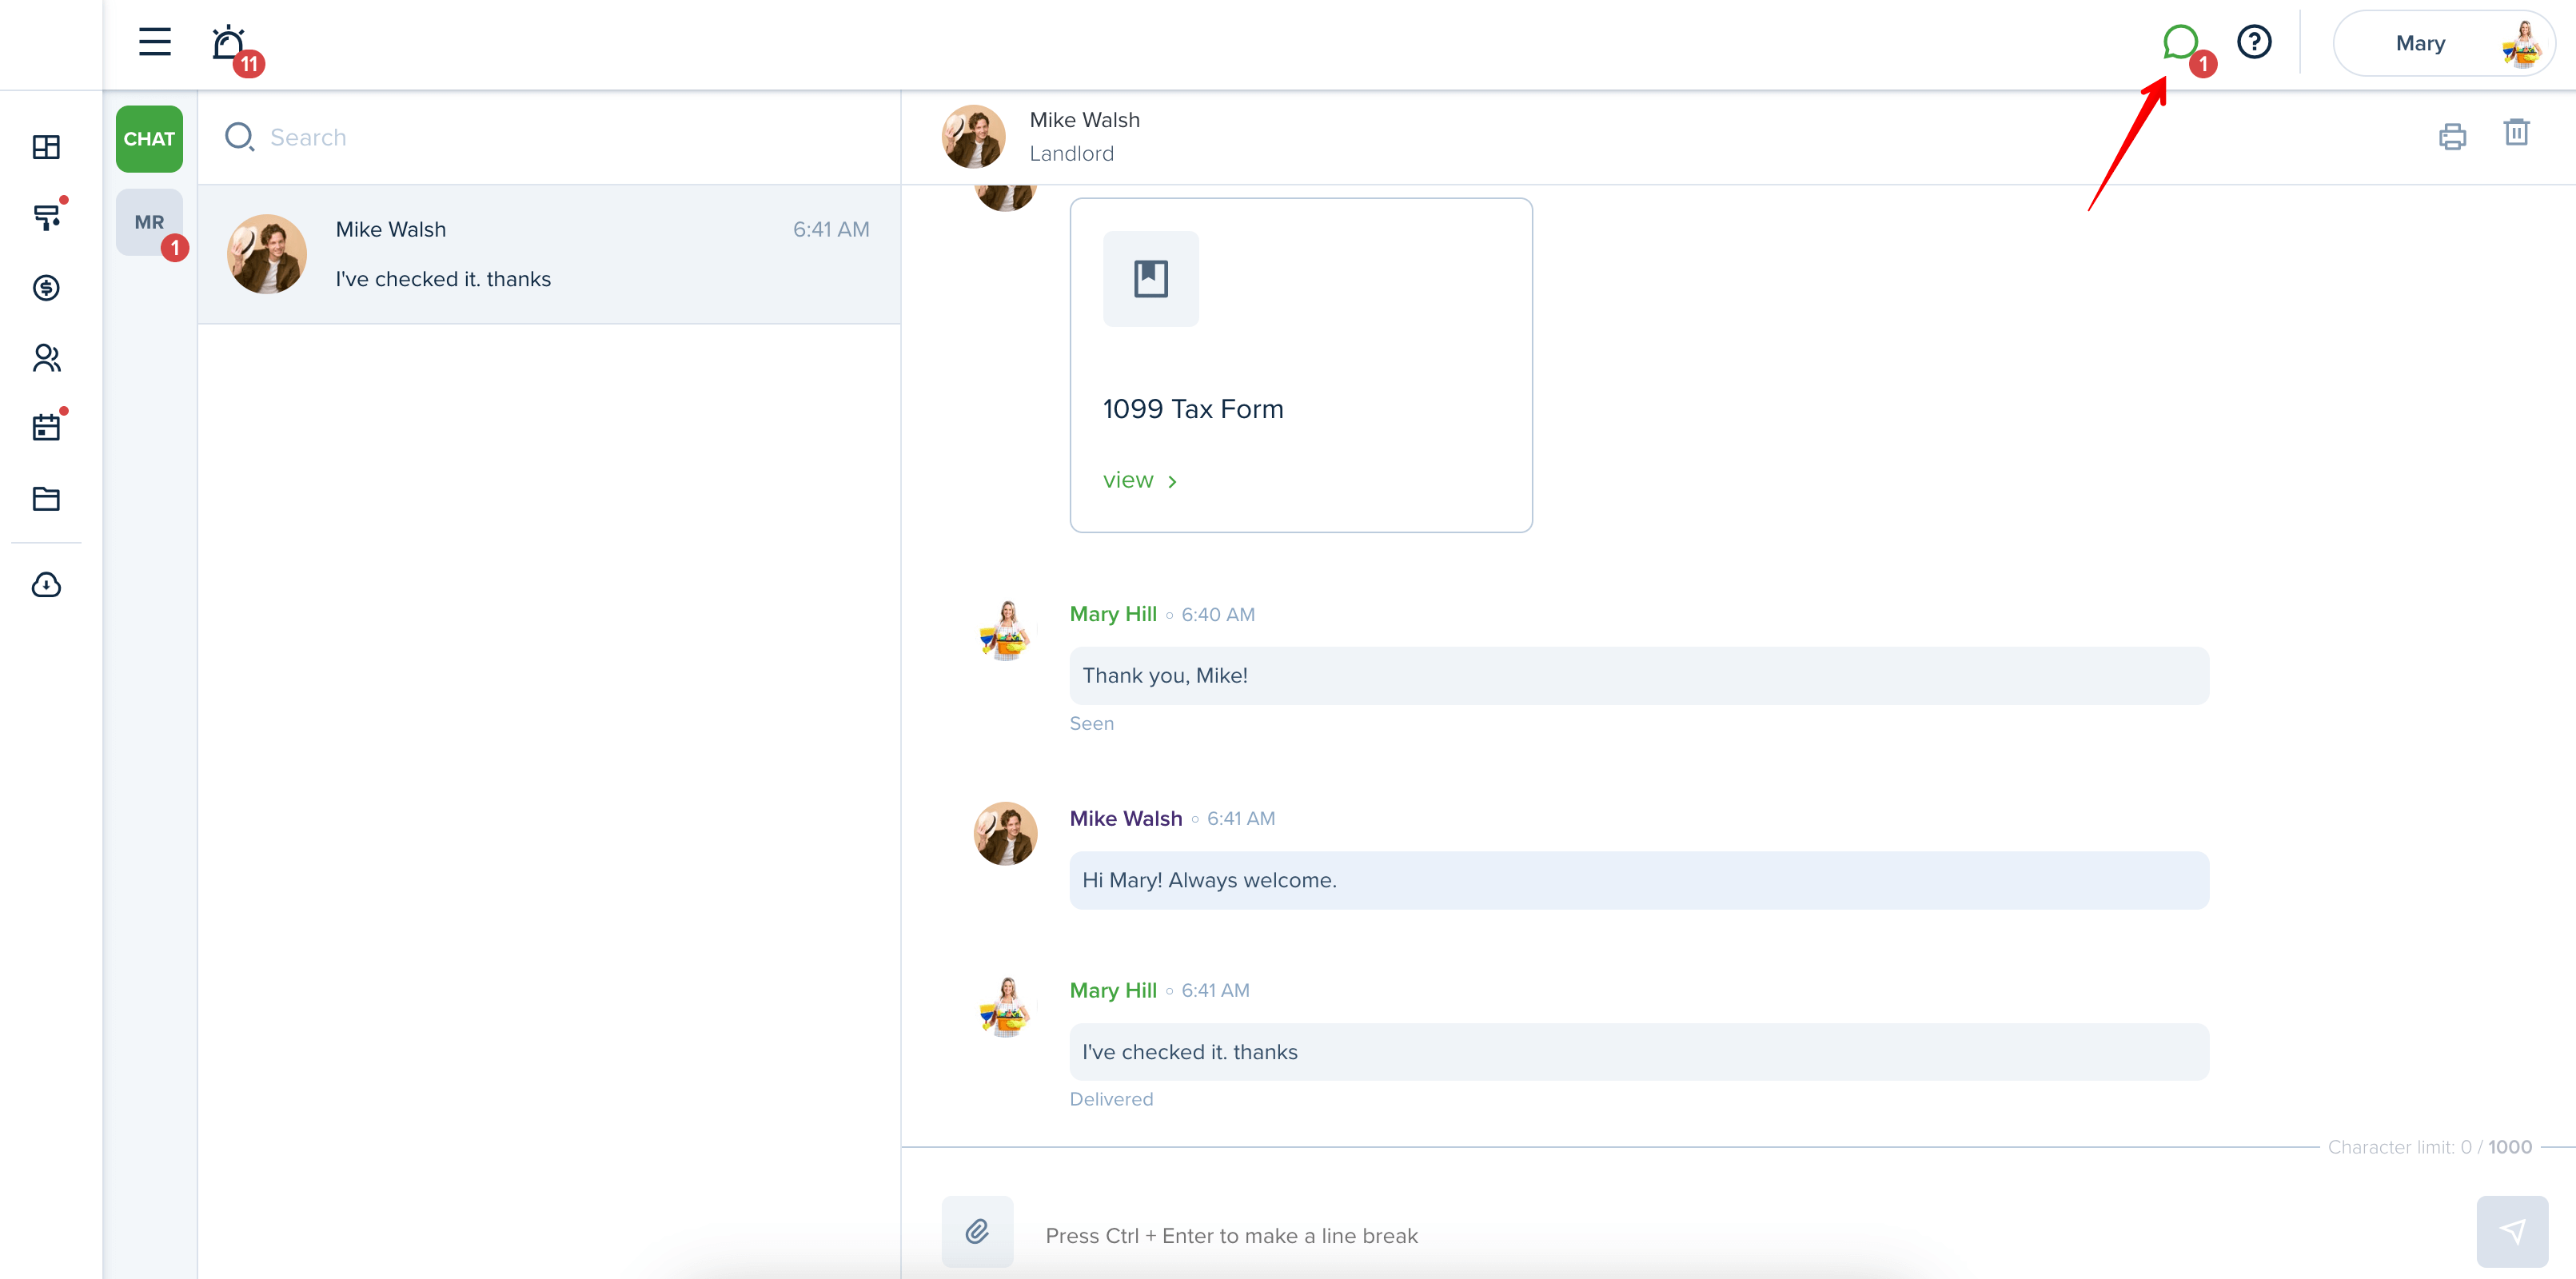Open the messages chat bubble icon
This screenshot has height=1279, width=2576.
click(x=2180, y=42)
